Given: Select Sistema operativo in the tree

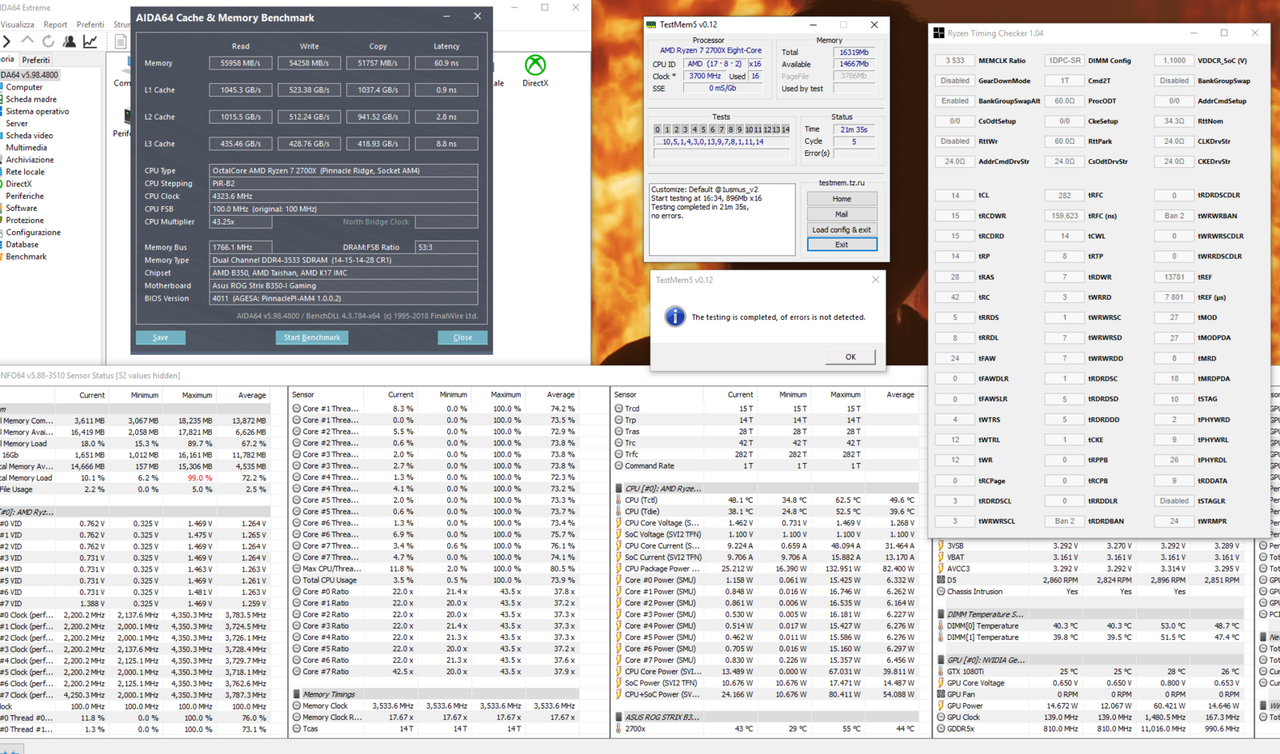Looking at the screenshot, I should pos(37,111).
